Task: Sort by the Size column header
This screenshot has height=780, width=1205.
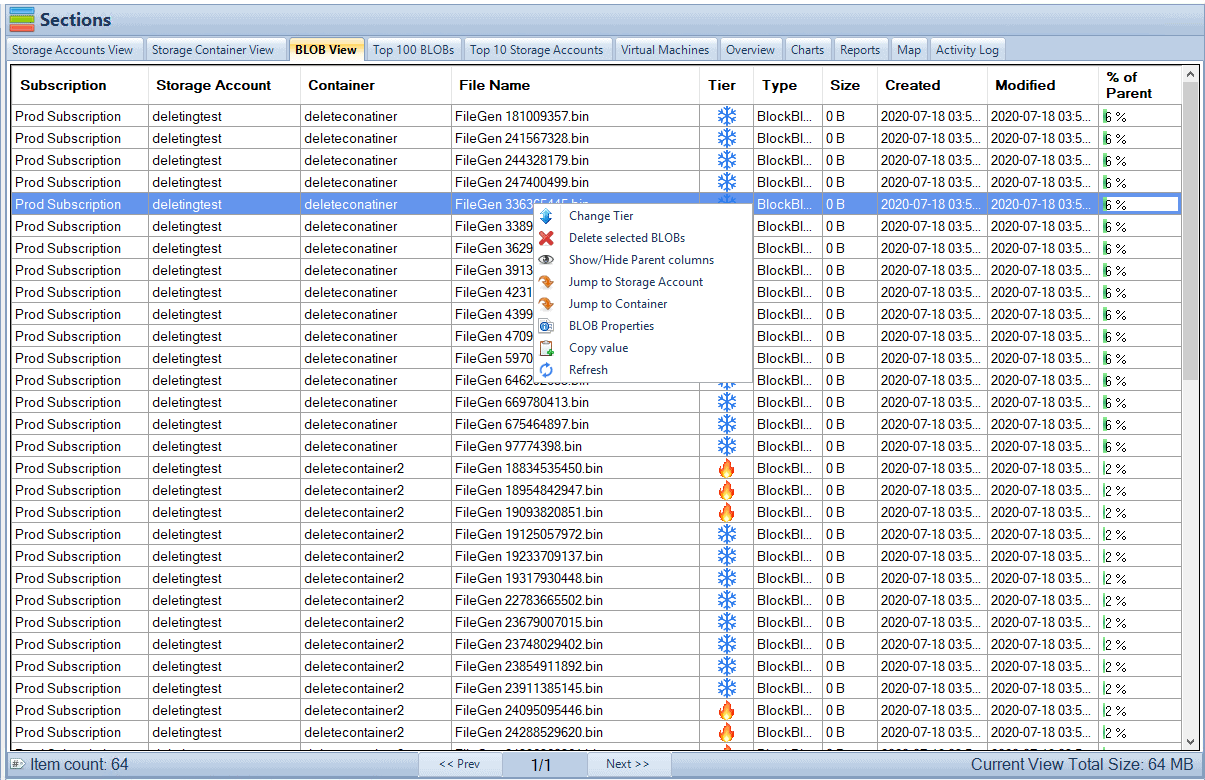Action: coord(845,85)
